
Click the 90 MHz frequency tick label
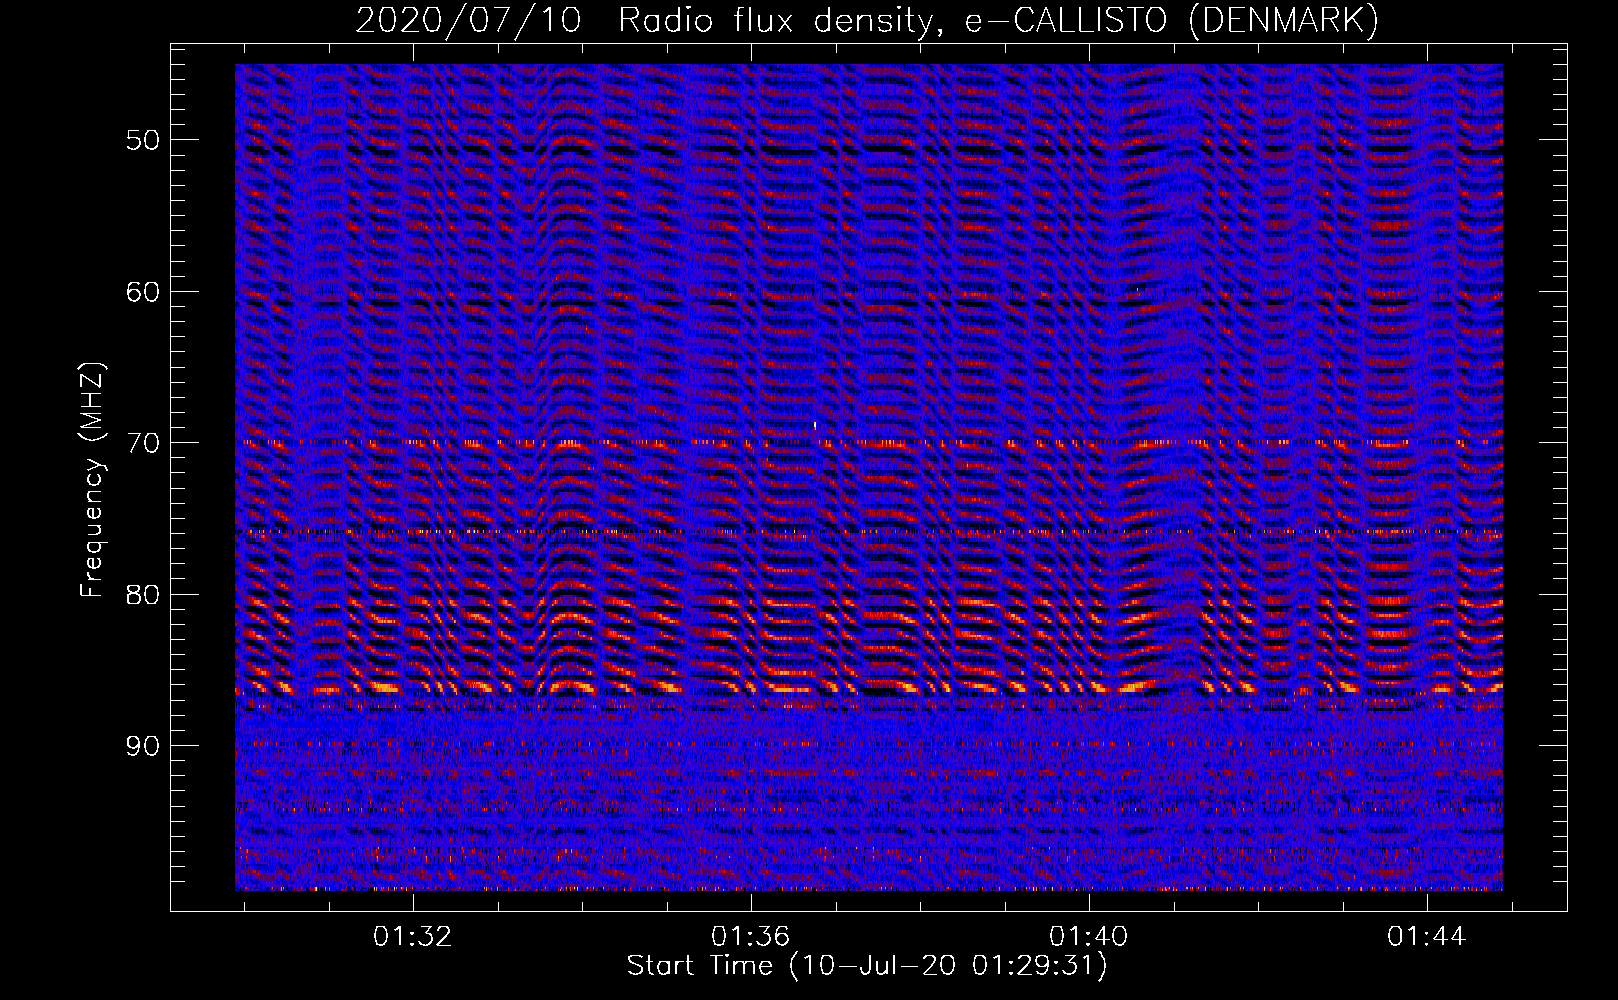[143, 746]
